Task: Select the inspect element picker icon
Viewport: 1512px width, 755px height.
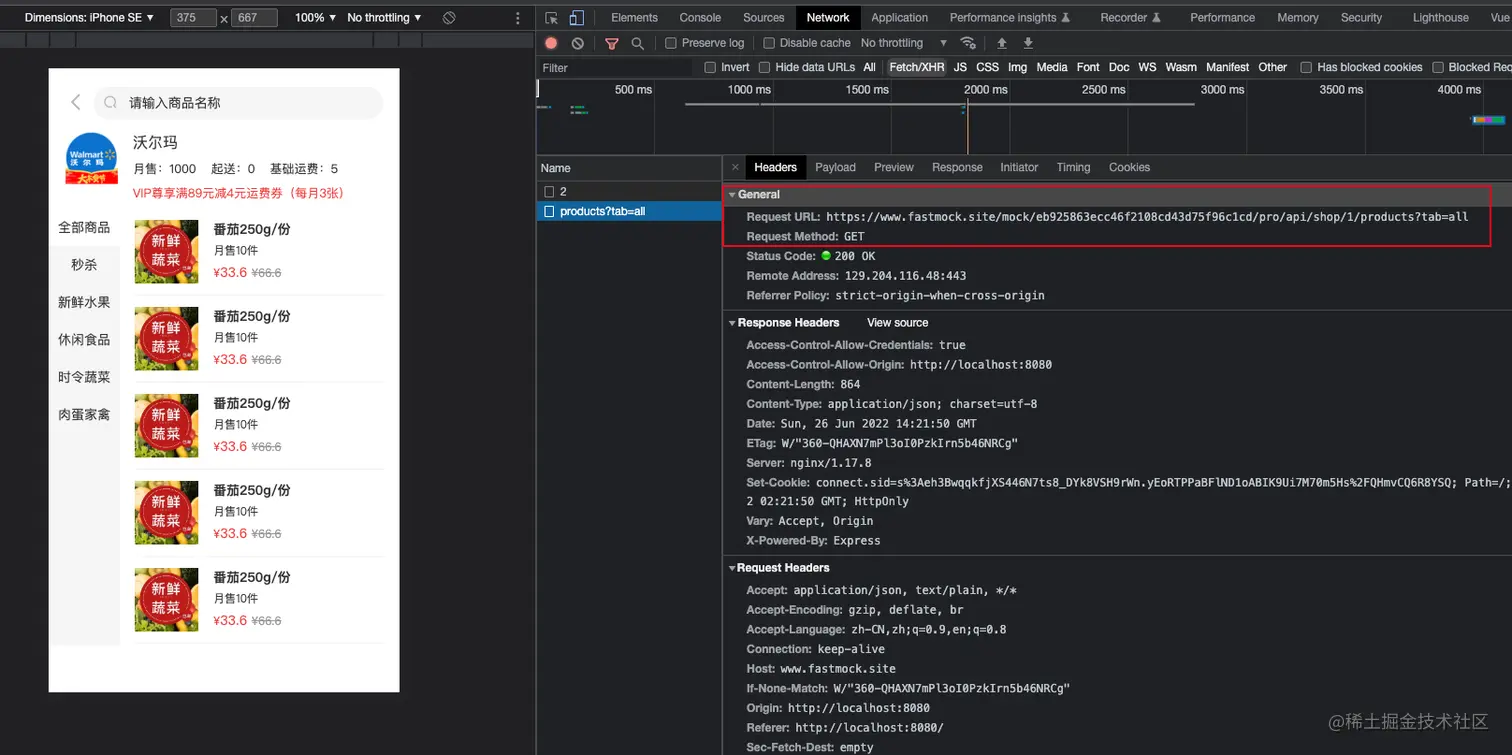Action: (x=551, y=18)
